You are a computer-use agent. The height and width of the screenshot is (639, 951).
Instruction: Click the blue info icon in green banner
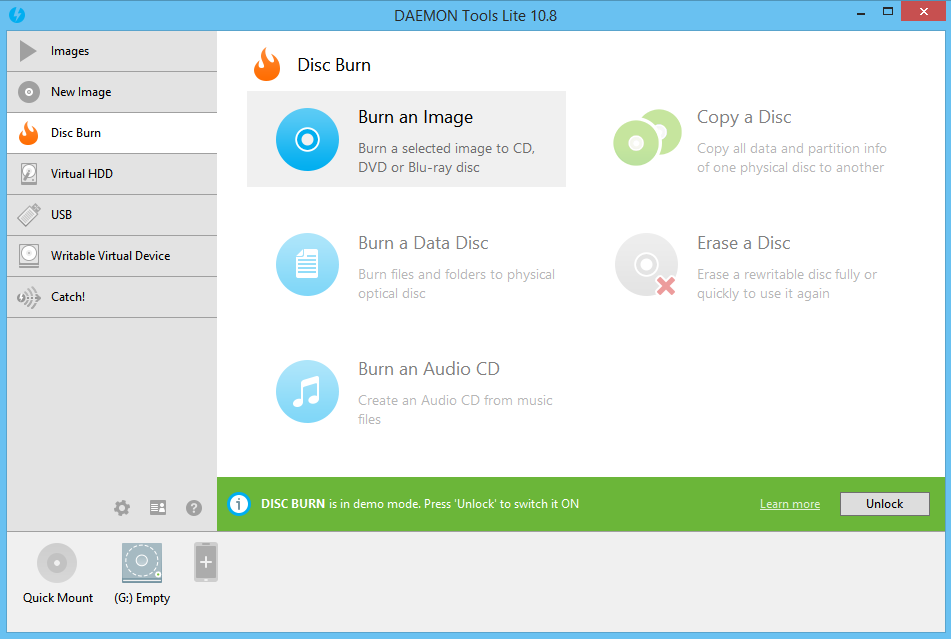point(238,504)
